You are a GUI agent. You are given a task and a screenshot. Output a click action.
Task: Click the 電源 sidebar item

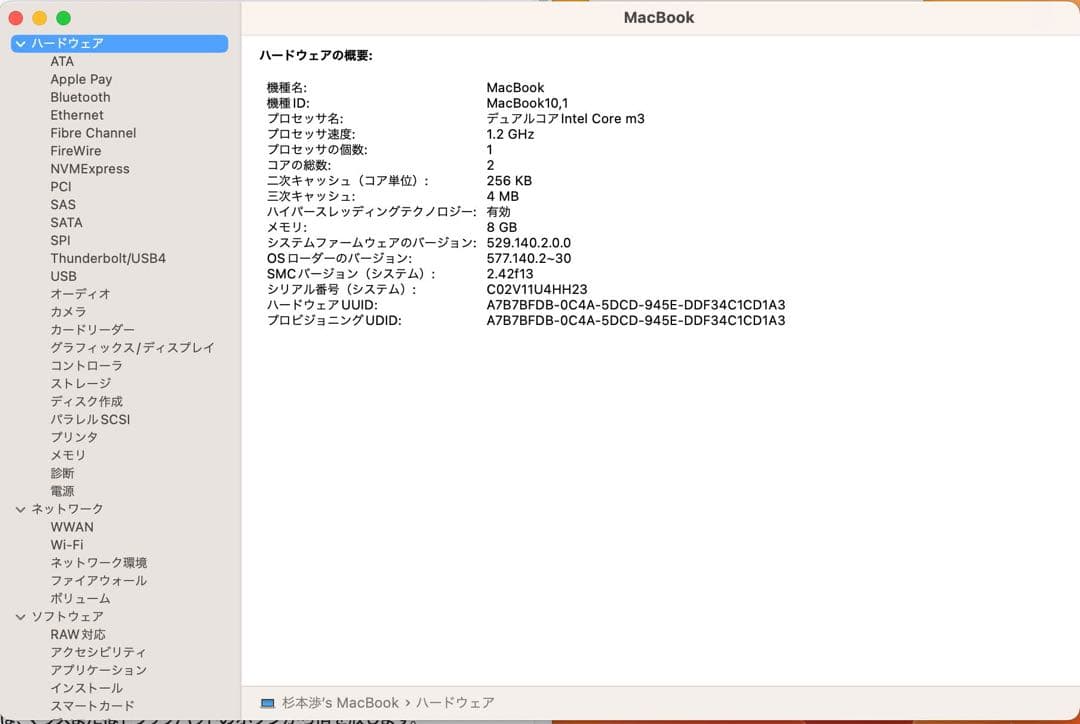[x=62, y=491]
